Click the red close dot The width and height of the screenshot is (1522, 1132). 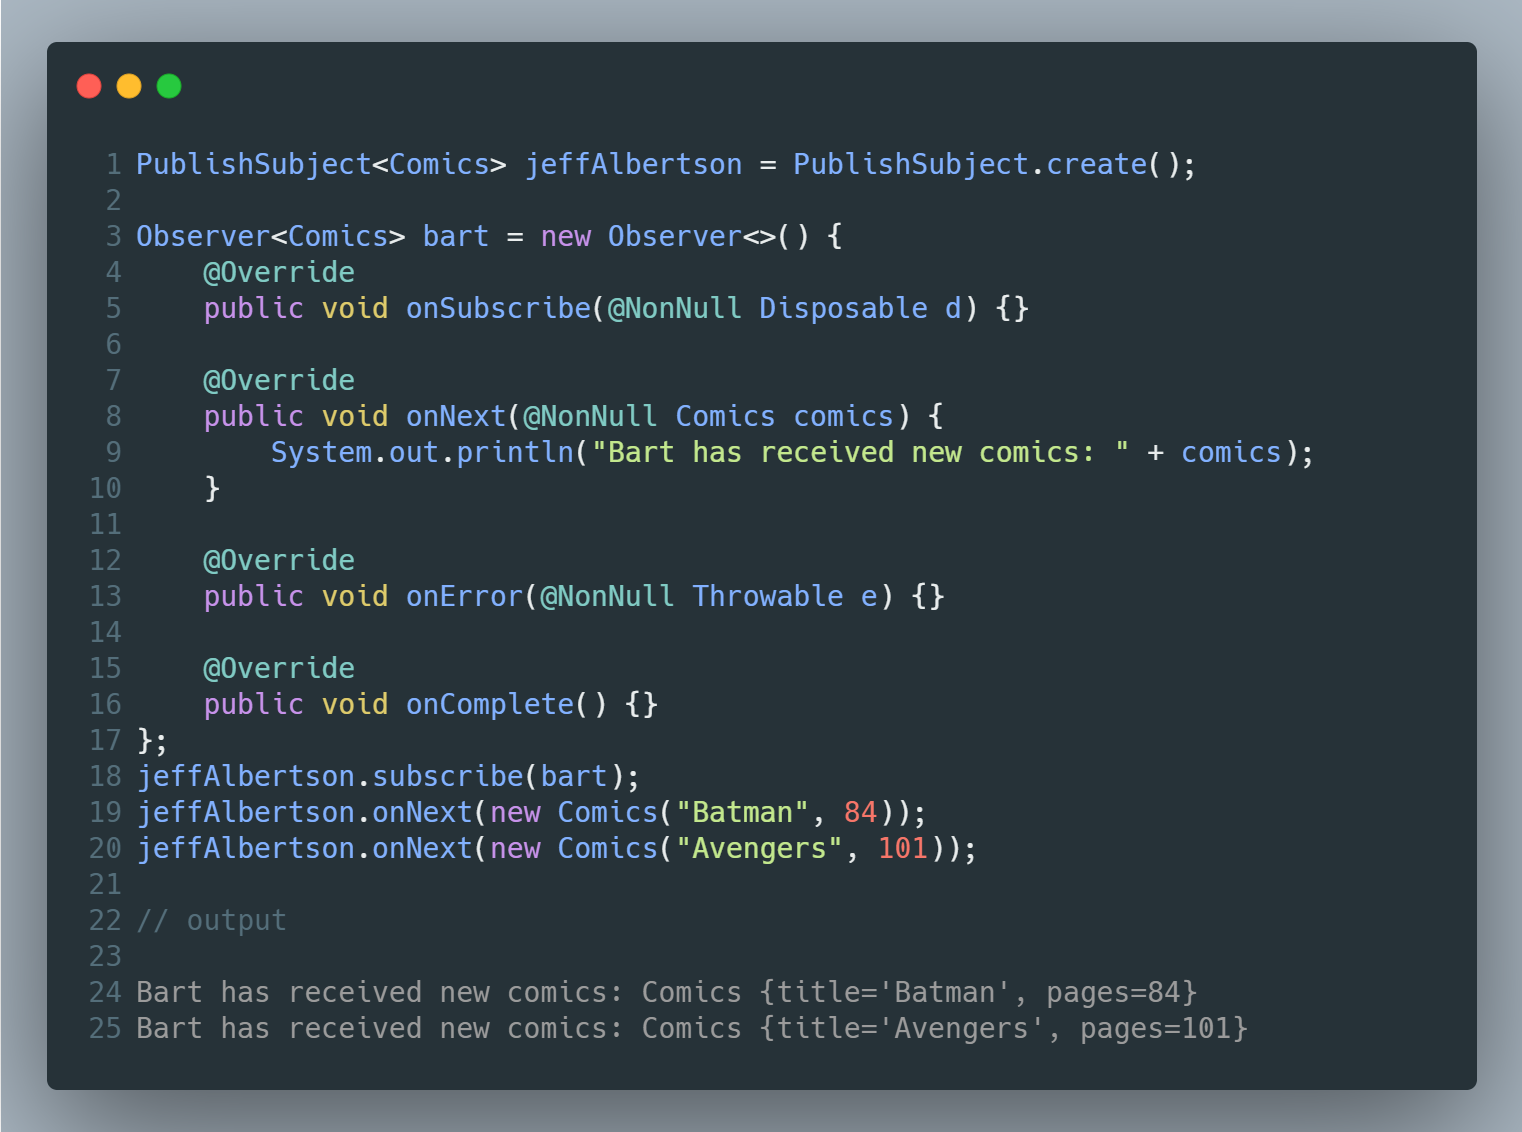click(89, 86)
